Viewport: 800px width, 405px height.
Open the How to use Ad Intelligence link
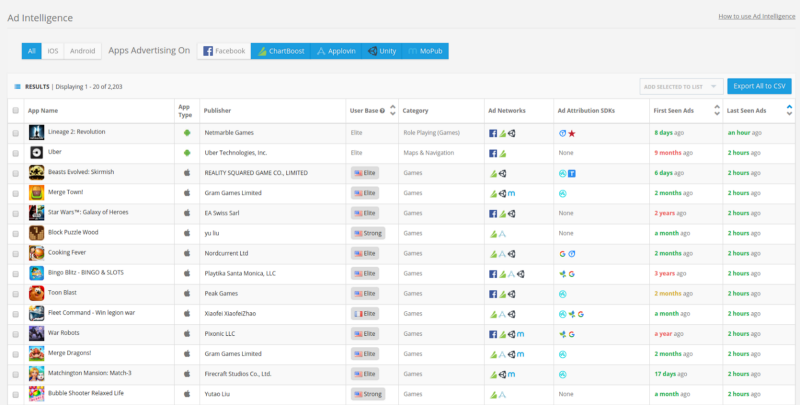tap(757, 16)
